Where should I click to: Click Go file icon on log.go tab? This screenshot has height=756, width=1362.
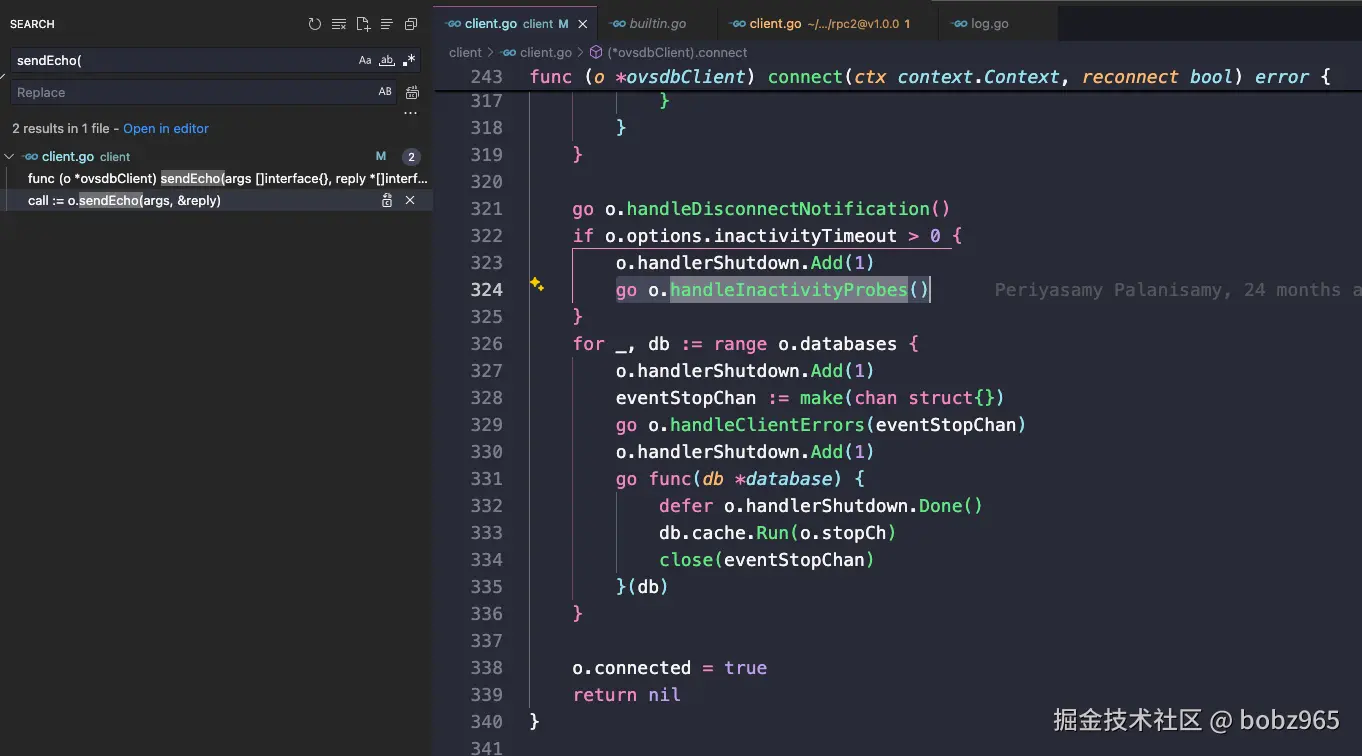click(960, 23)
